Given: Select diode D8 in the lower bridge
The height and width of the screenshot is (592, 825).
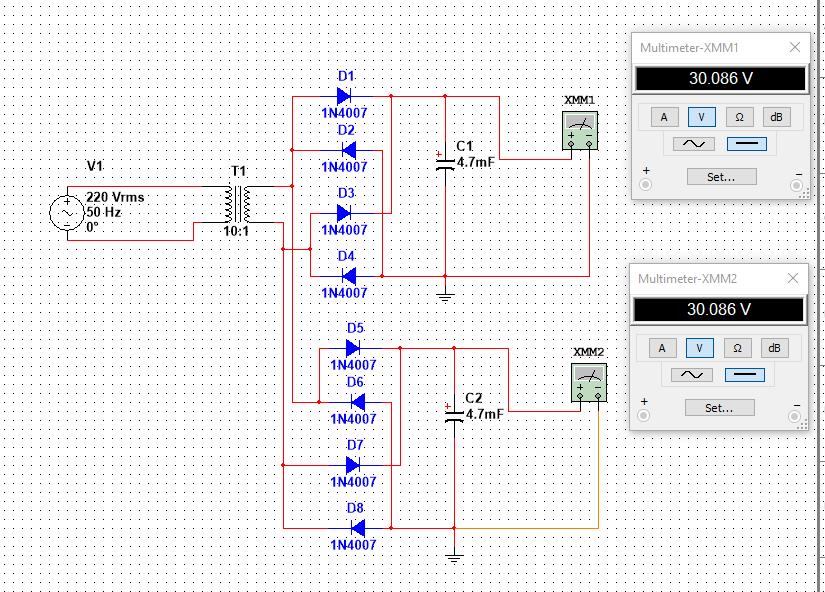Looking at the screenshot, I should (x=358, y=528).
